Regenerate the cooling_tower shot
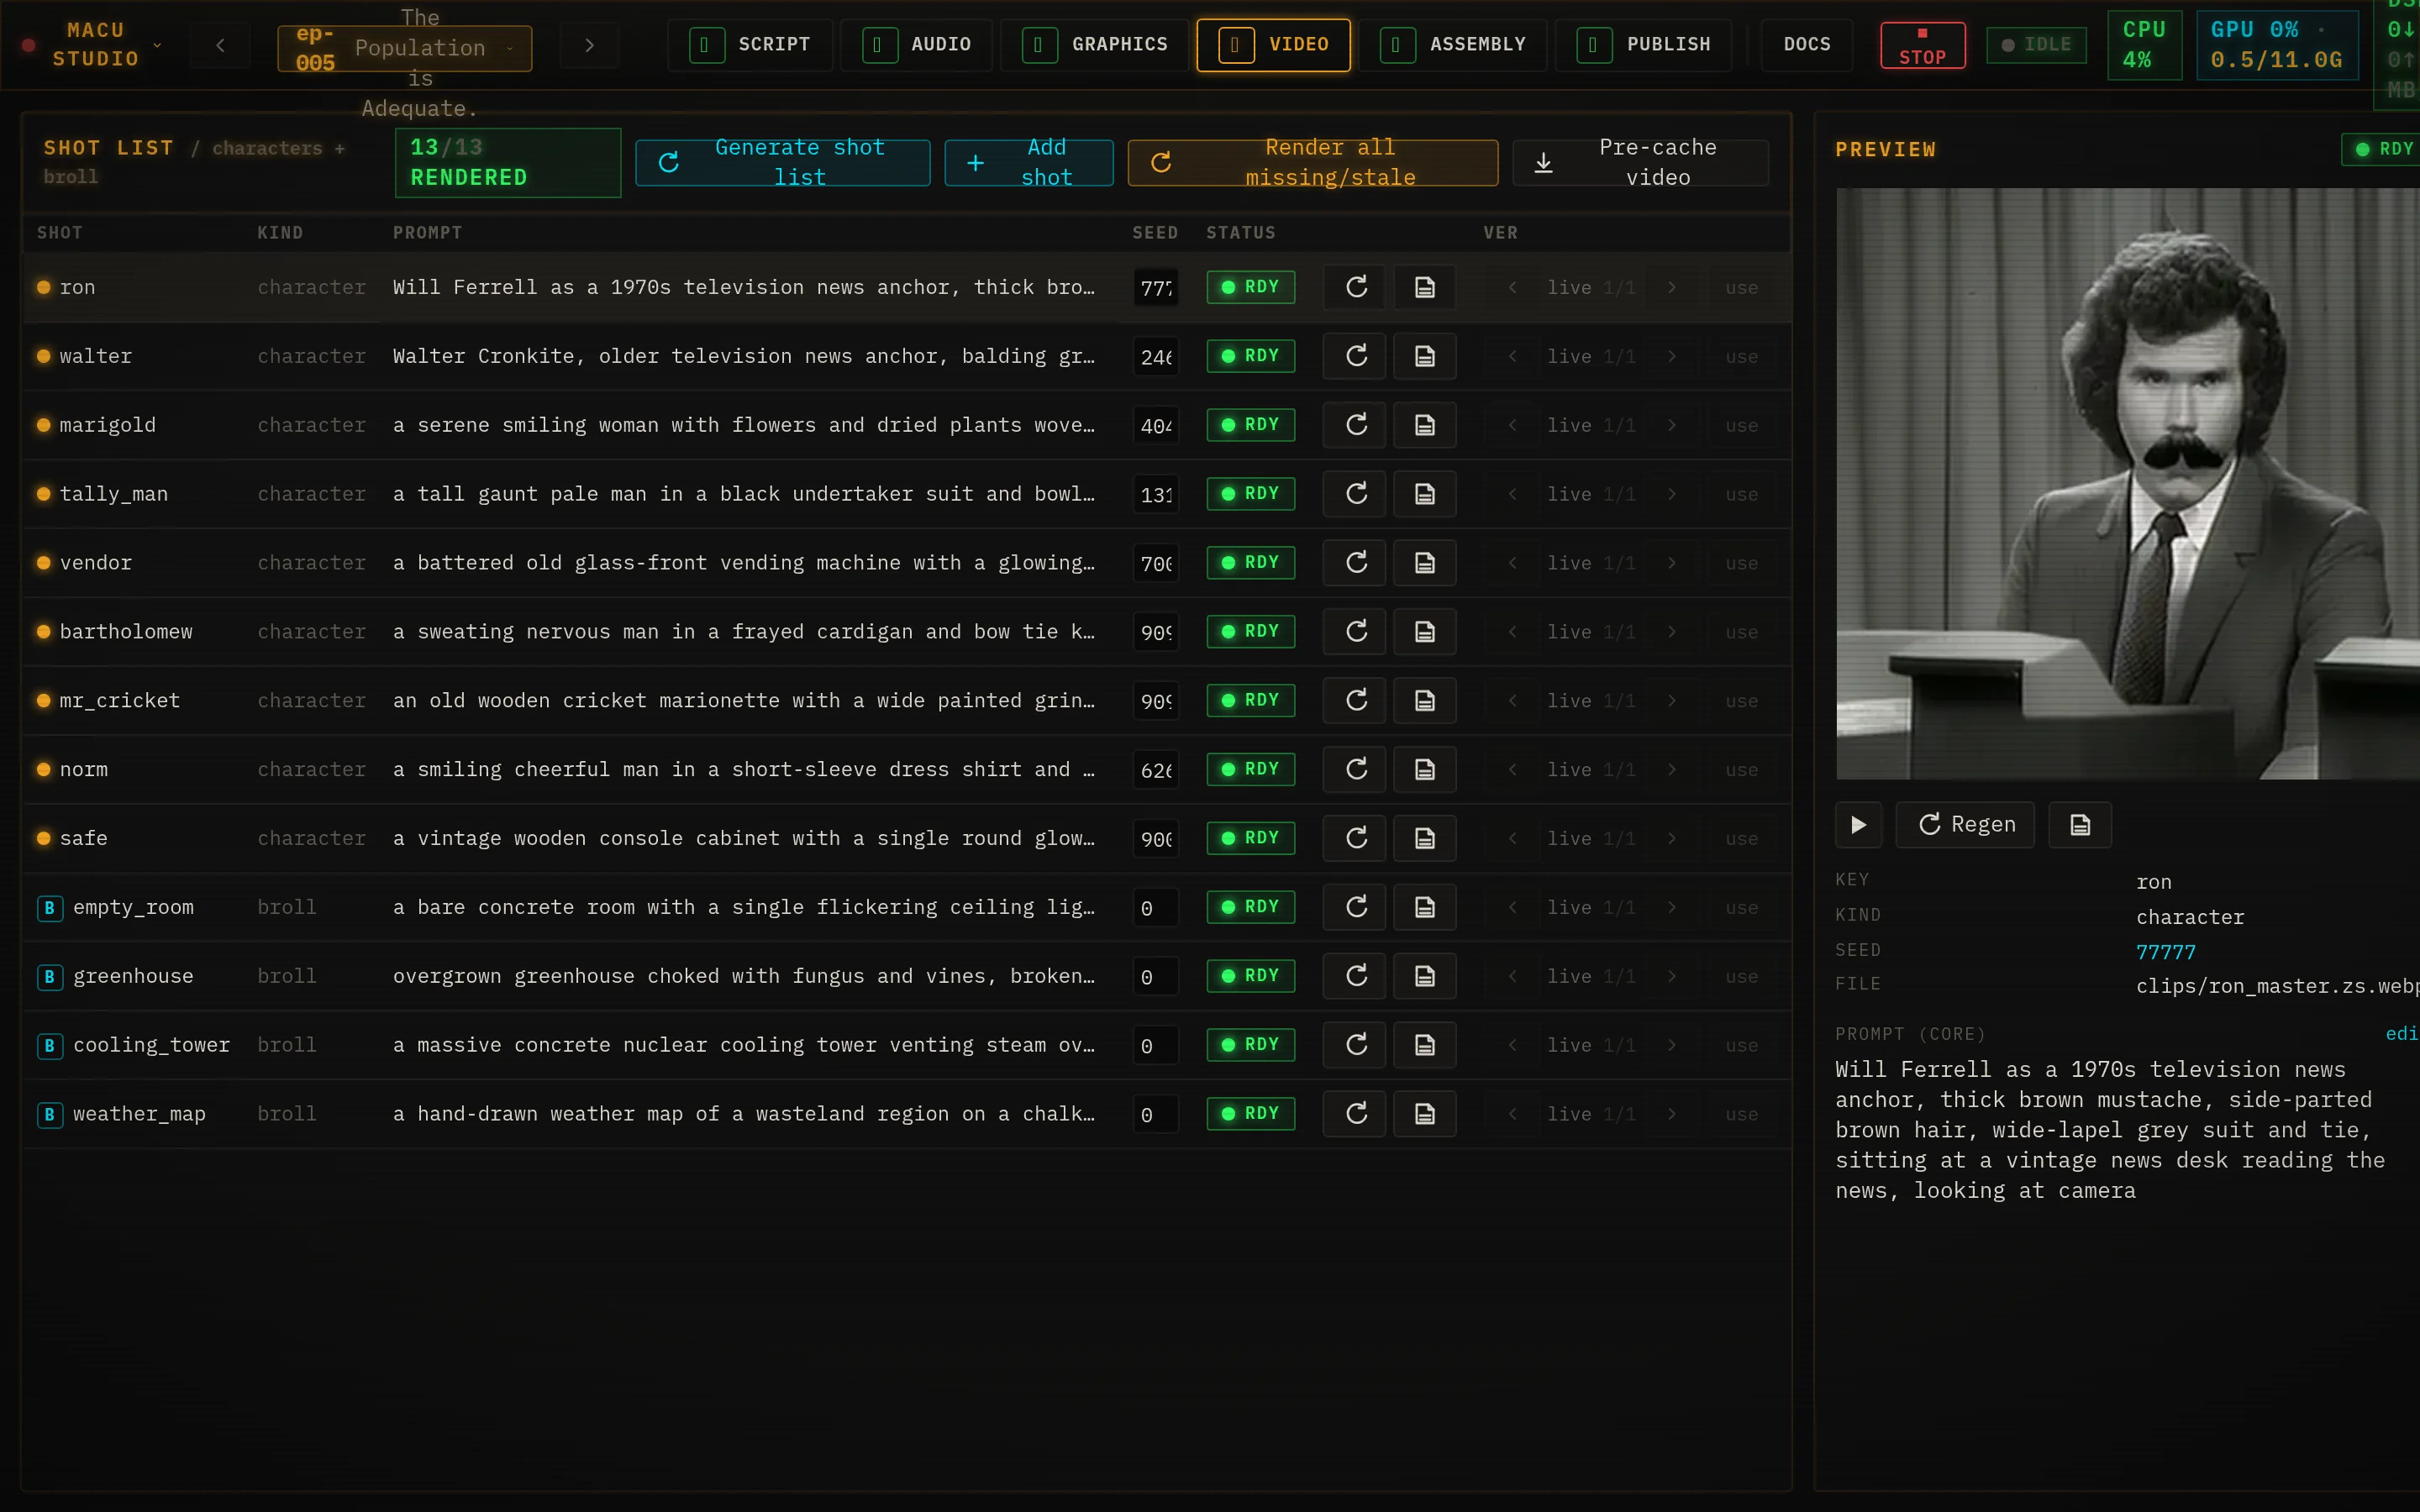This screenshot has width=2420, height=1512. pyautogui.click(x=1355, y=1045)
